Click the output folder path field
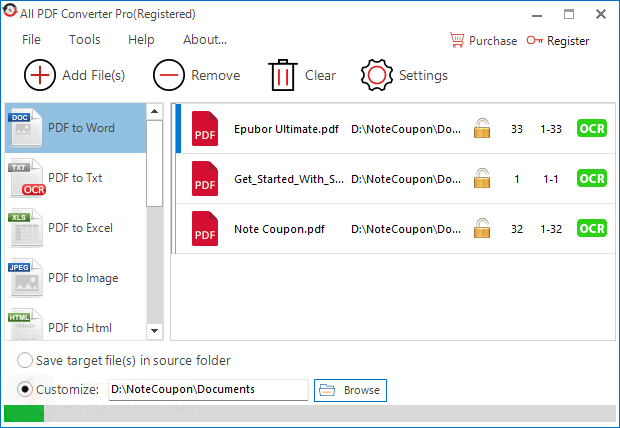This screenshot has height=428, width=620. [208, 390]
